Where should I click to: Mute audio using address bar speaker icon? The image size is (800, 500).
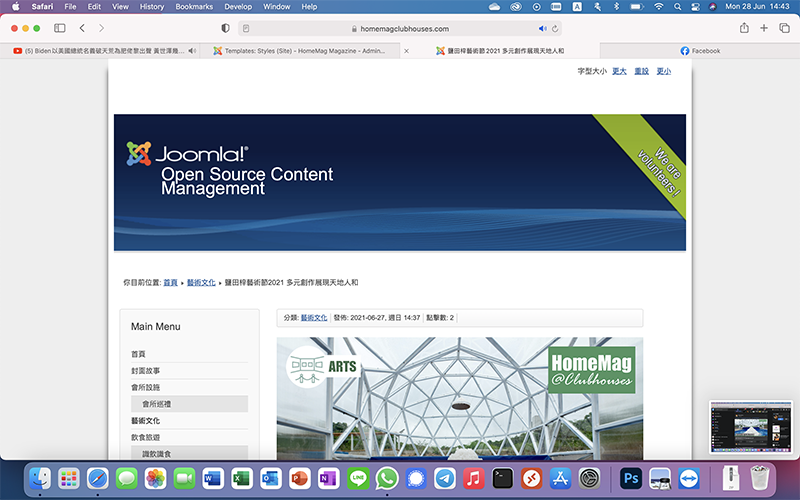(x=543, y=29)
